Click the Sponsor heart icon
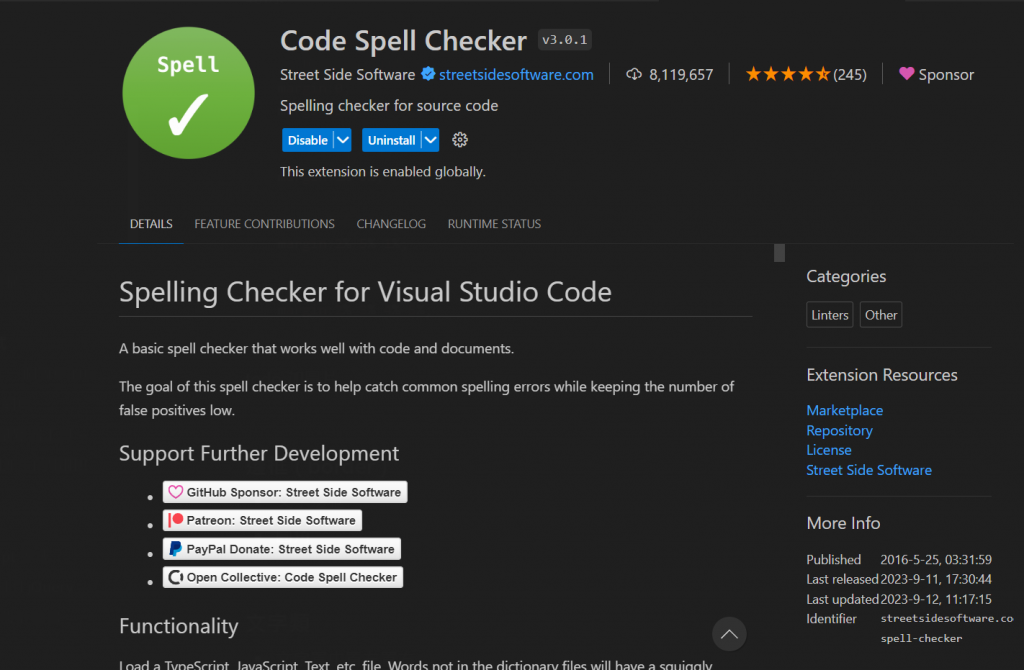This screenshot has height=670, width=1024. pos(907,74)
